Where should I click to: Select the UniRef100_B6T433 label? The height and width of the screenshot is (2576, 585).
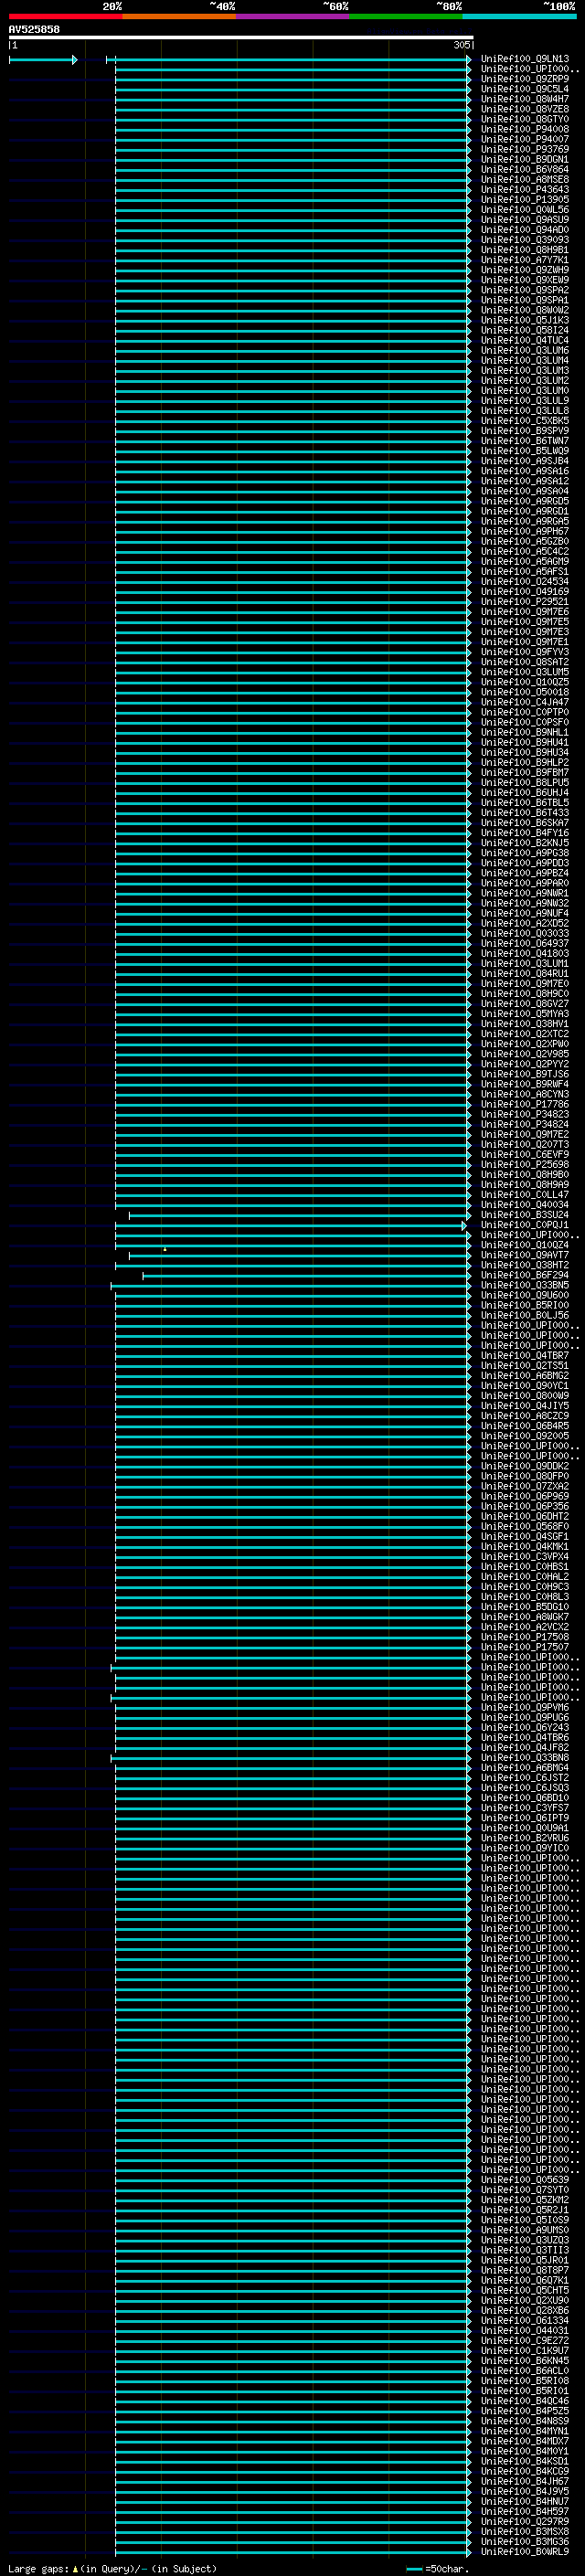tap(525, 813)
